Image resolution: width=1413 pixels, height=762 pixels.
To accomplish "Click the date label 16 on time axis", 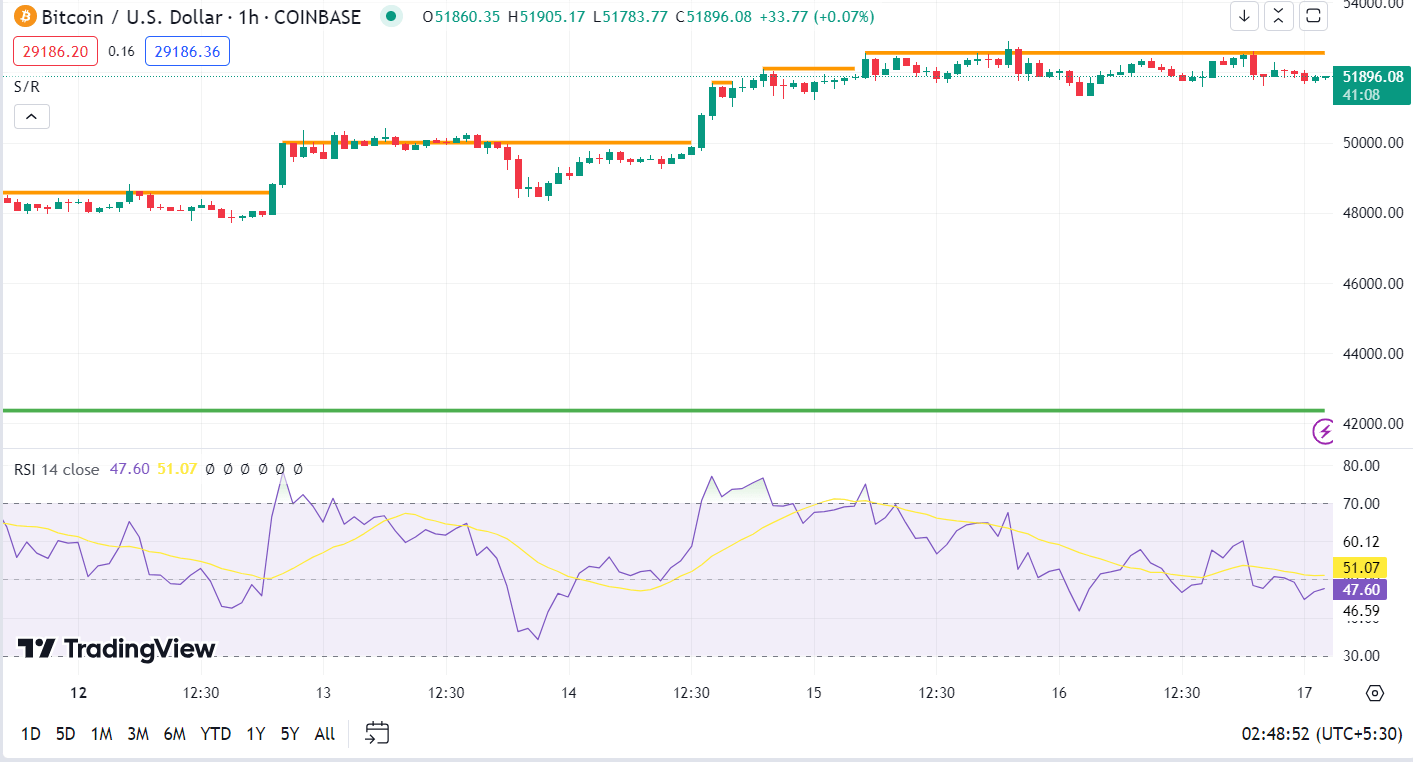I will 1060,693.
